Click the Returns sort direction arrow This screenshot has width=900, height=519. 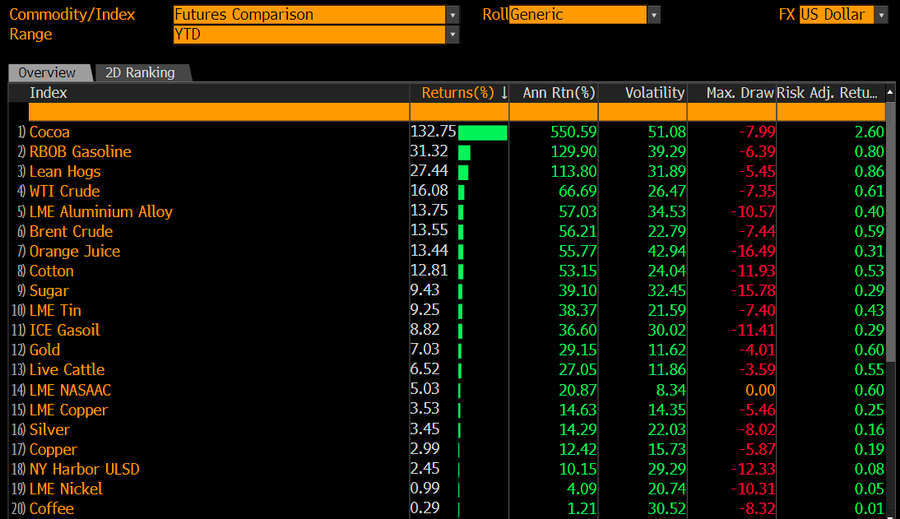pos(504,93)
